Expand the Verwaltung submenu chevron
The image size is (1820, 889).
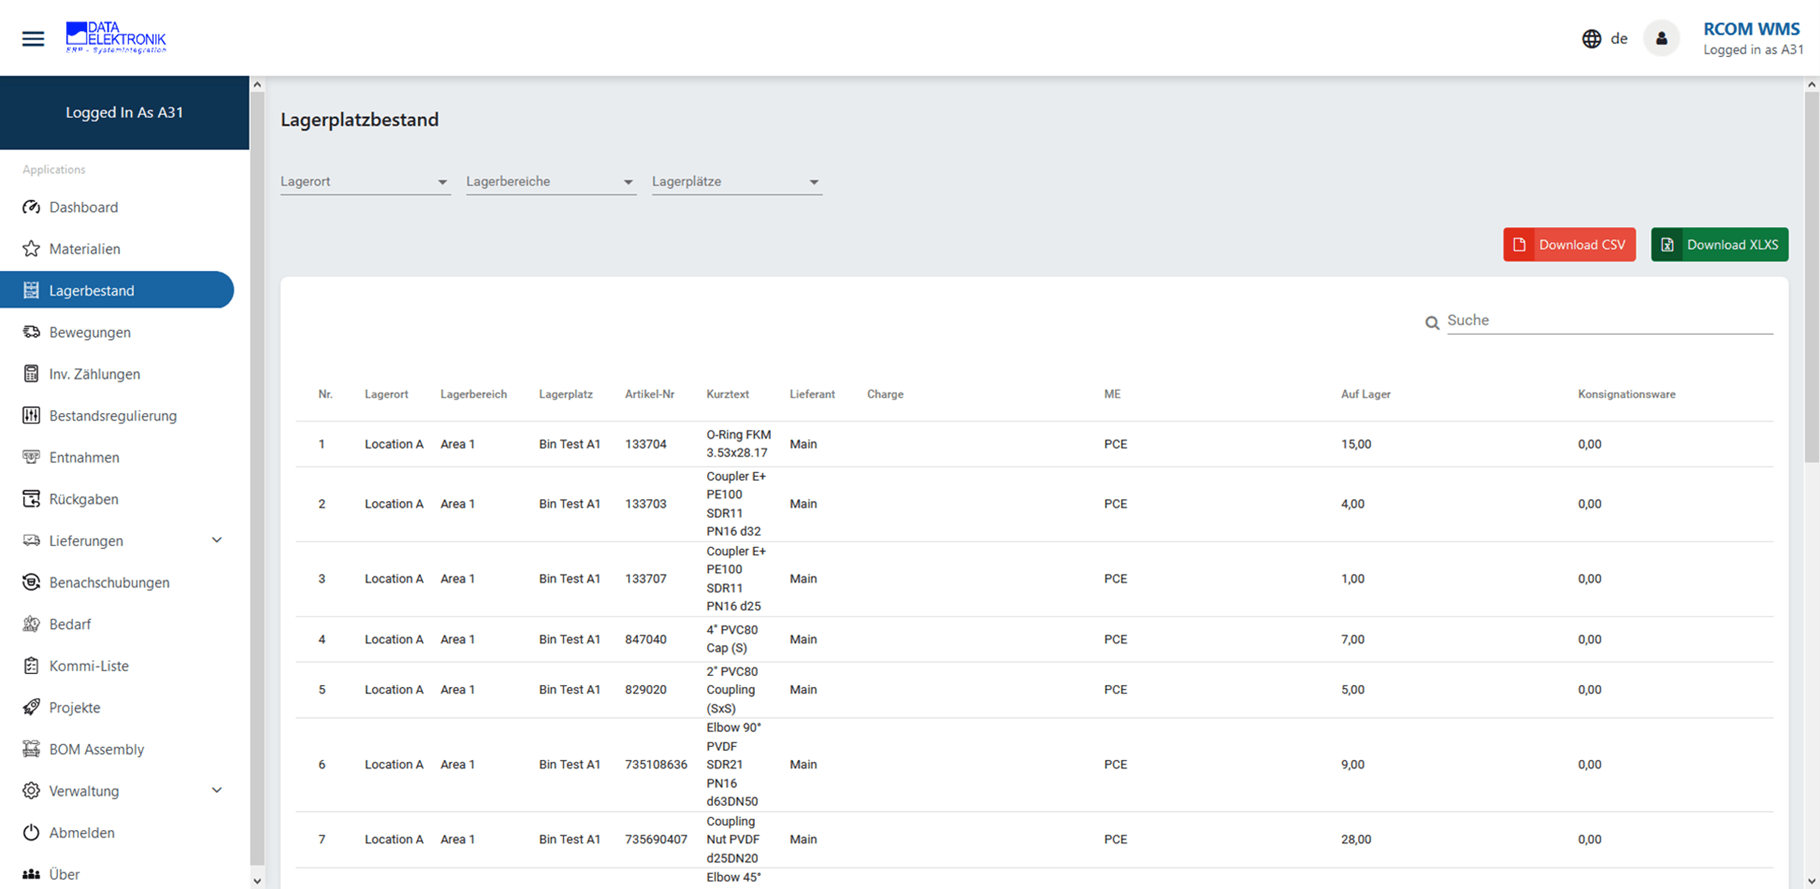click(217, 790)
